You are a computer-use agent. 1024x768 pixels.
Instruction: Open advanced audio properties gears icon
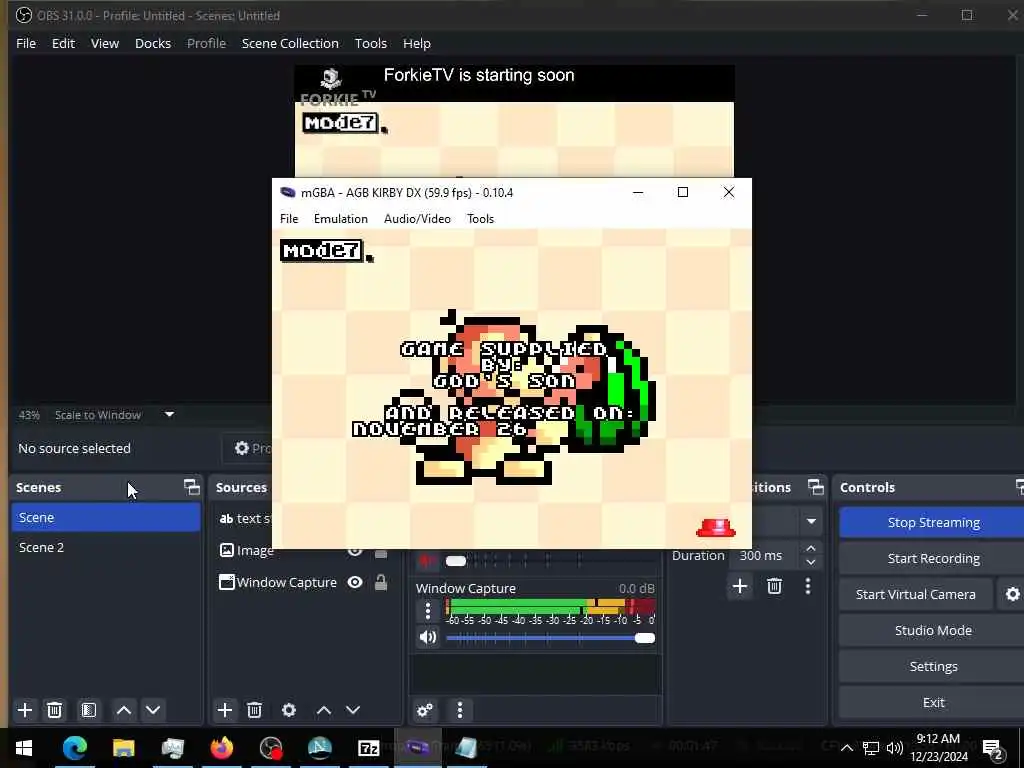point(424,710)
